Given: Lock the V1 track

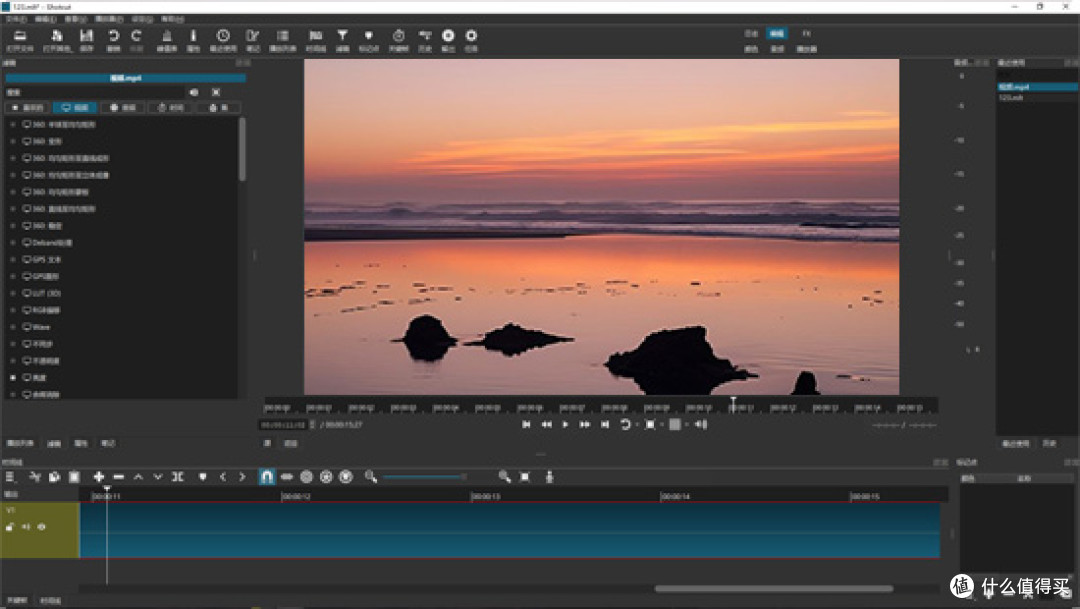Looking at the screenshot, I should (10, 527).
